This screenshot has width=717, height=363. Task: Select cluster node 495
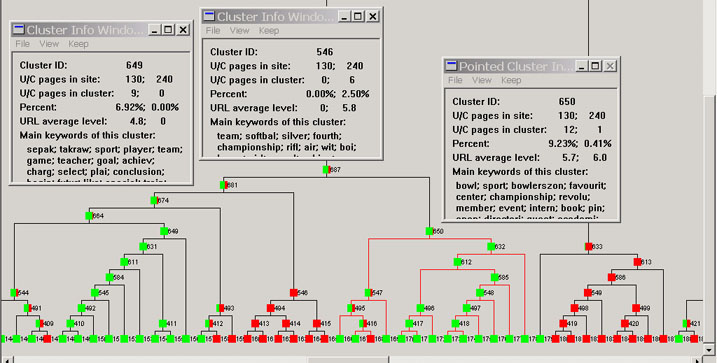(x=351, y=308)
